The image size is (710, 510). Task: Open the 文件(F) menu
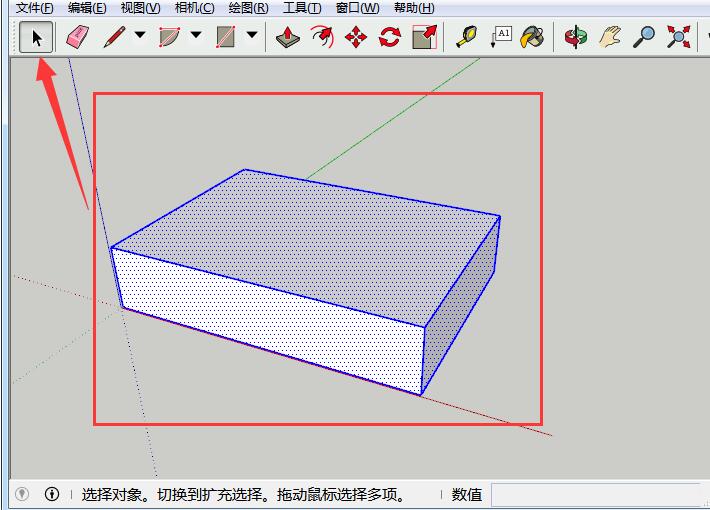(x=34, y=8)
